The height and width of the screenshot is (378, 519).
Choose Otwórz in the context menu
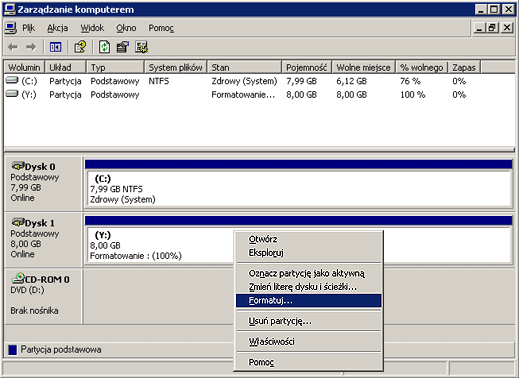pyautogui.click(x=309, y=239)
